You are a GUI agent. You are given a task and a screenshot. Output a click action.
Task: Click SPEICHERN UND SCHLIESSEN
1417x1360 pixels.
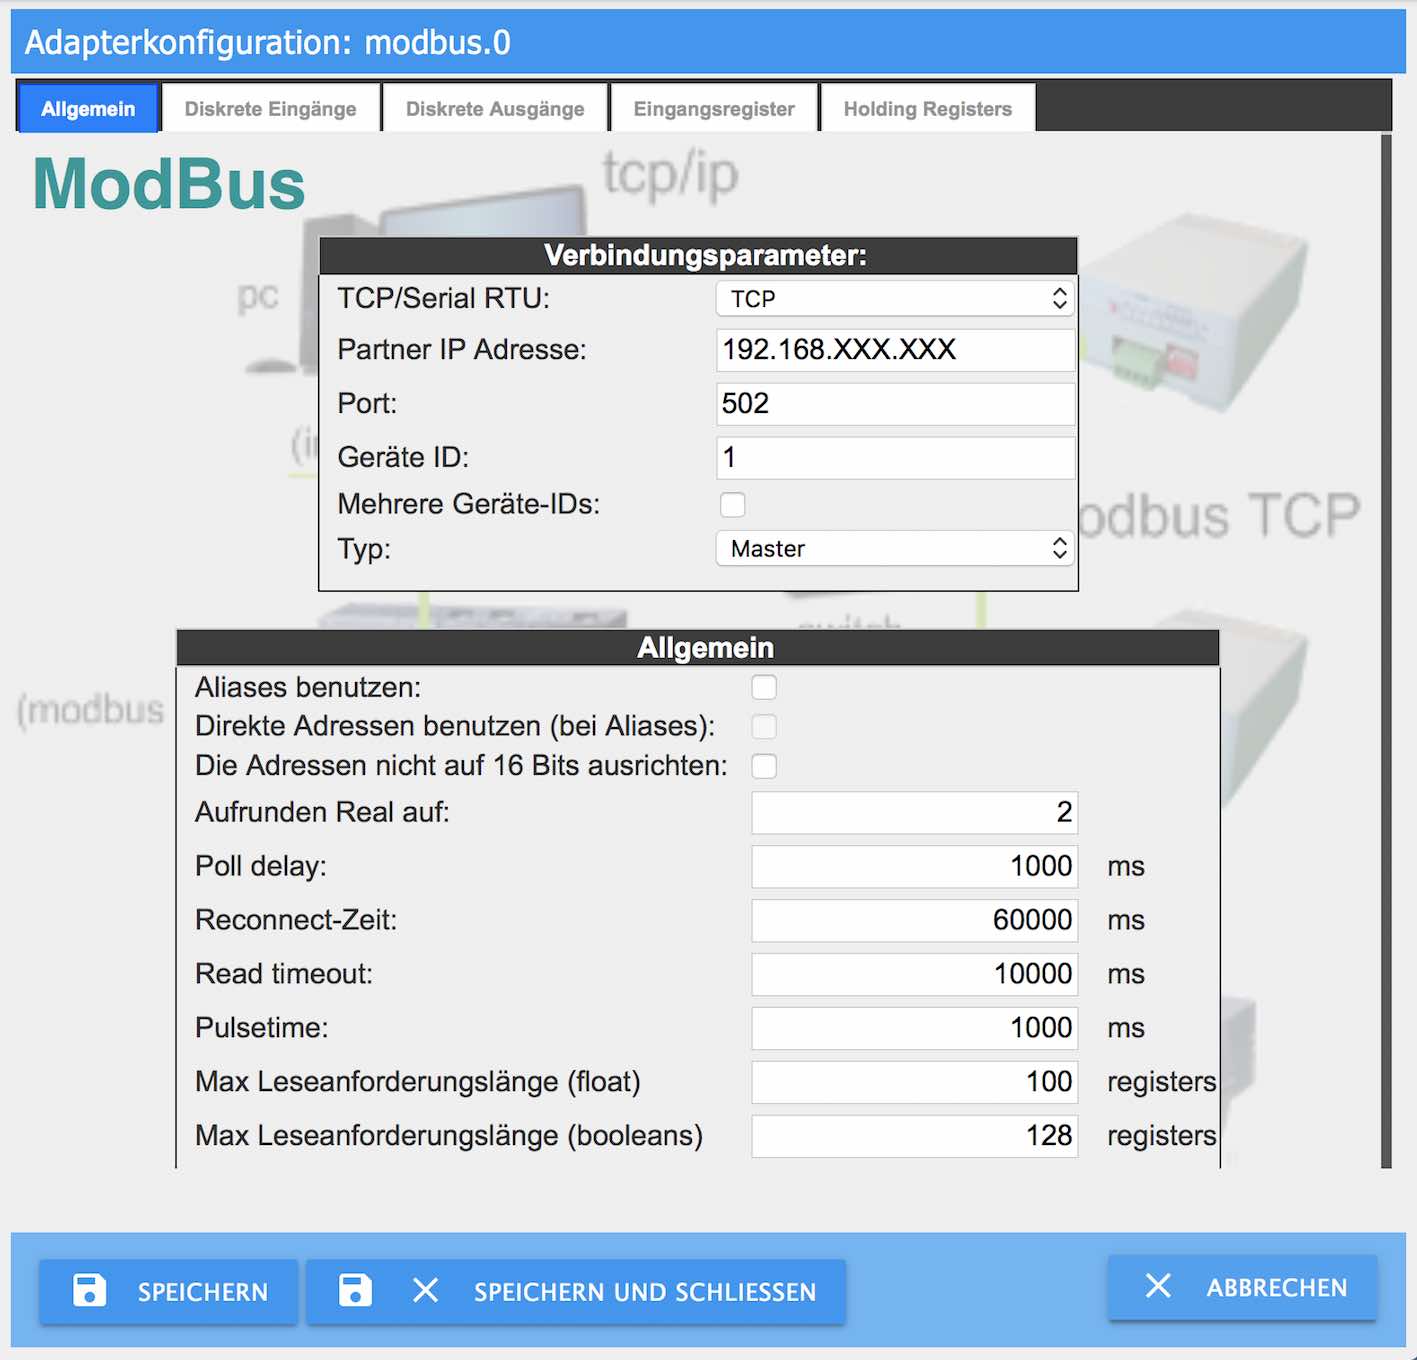point(577,1291)
